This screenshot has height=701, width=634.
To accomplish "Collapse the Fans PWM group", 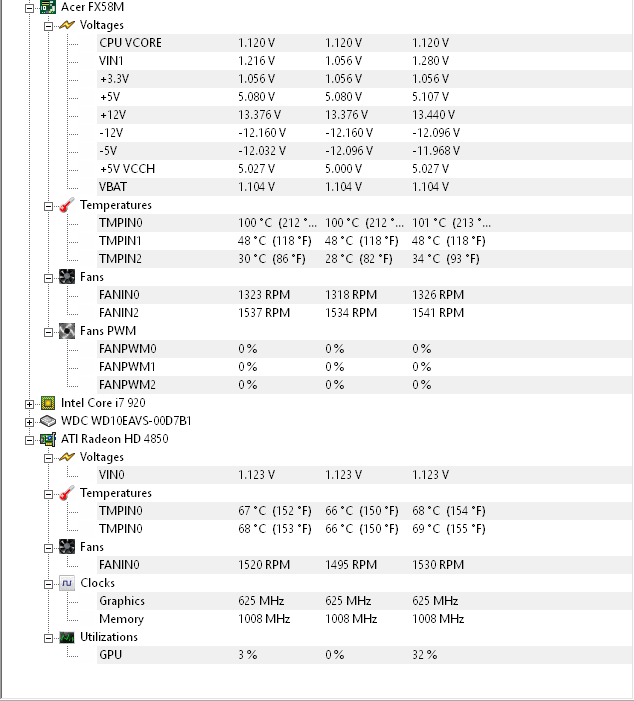I will coord(48,332).
